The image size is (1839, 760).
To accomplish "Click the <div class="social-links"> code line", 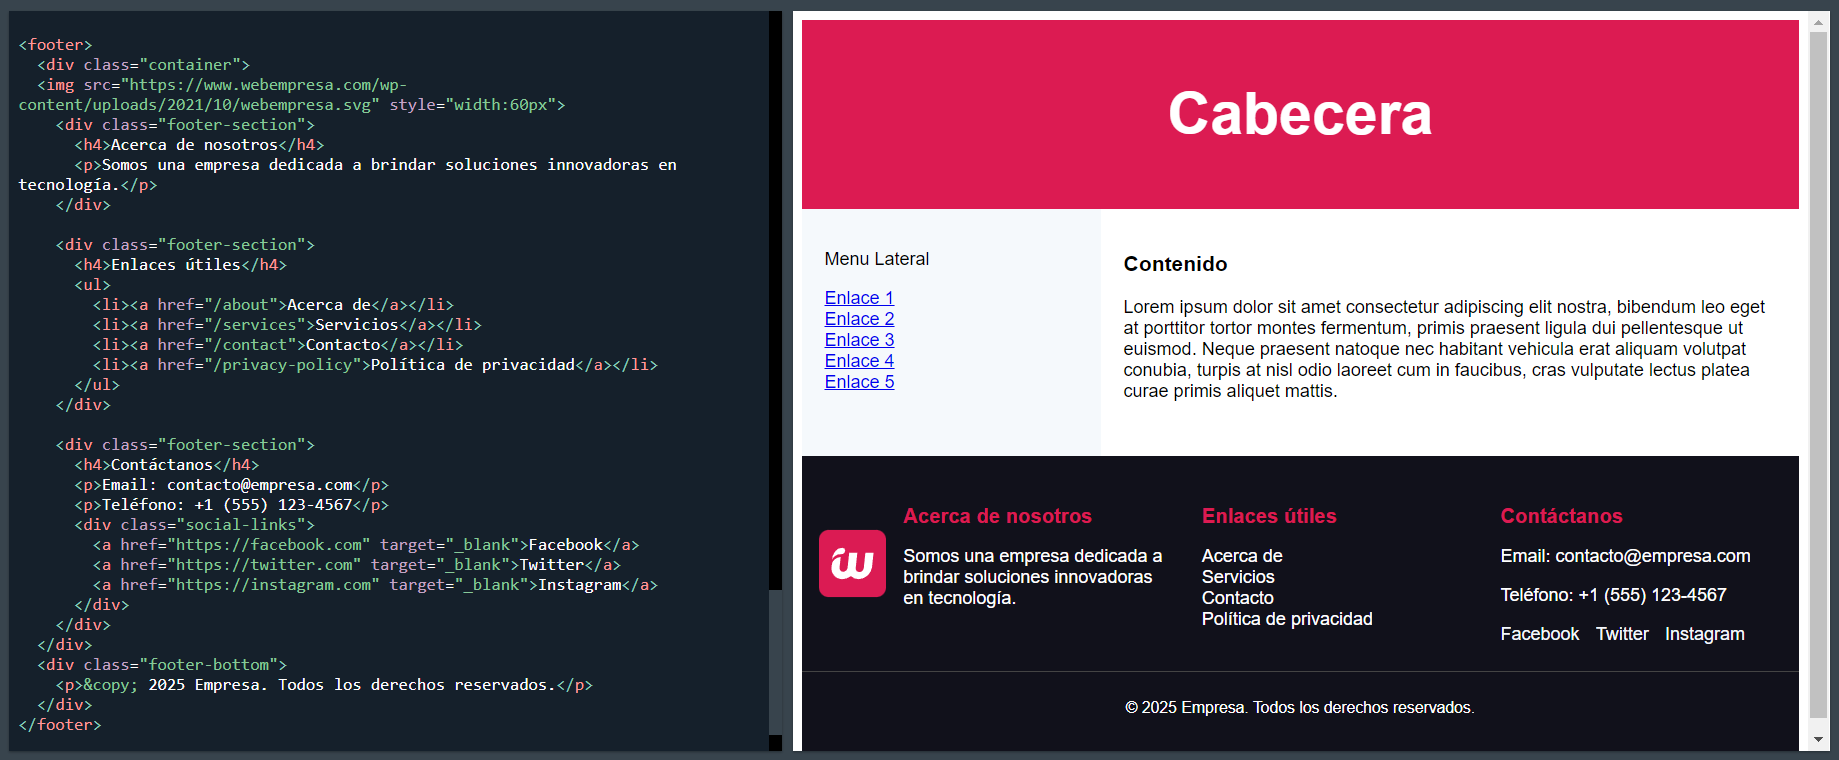I will click(194, 525).
